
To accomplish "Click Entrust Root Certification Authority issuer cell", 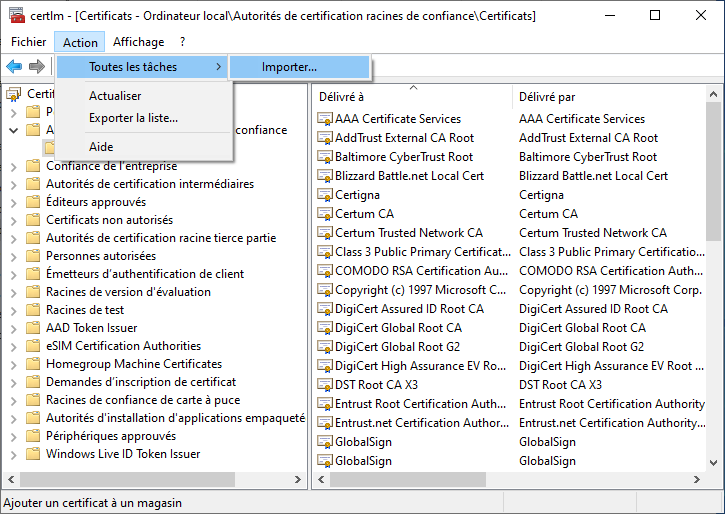I will [612, 404].
